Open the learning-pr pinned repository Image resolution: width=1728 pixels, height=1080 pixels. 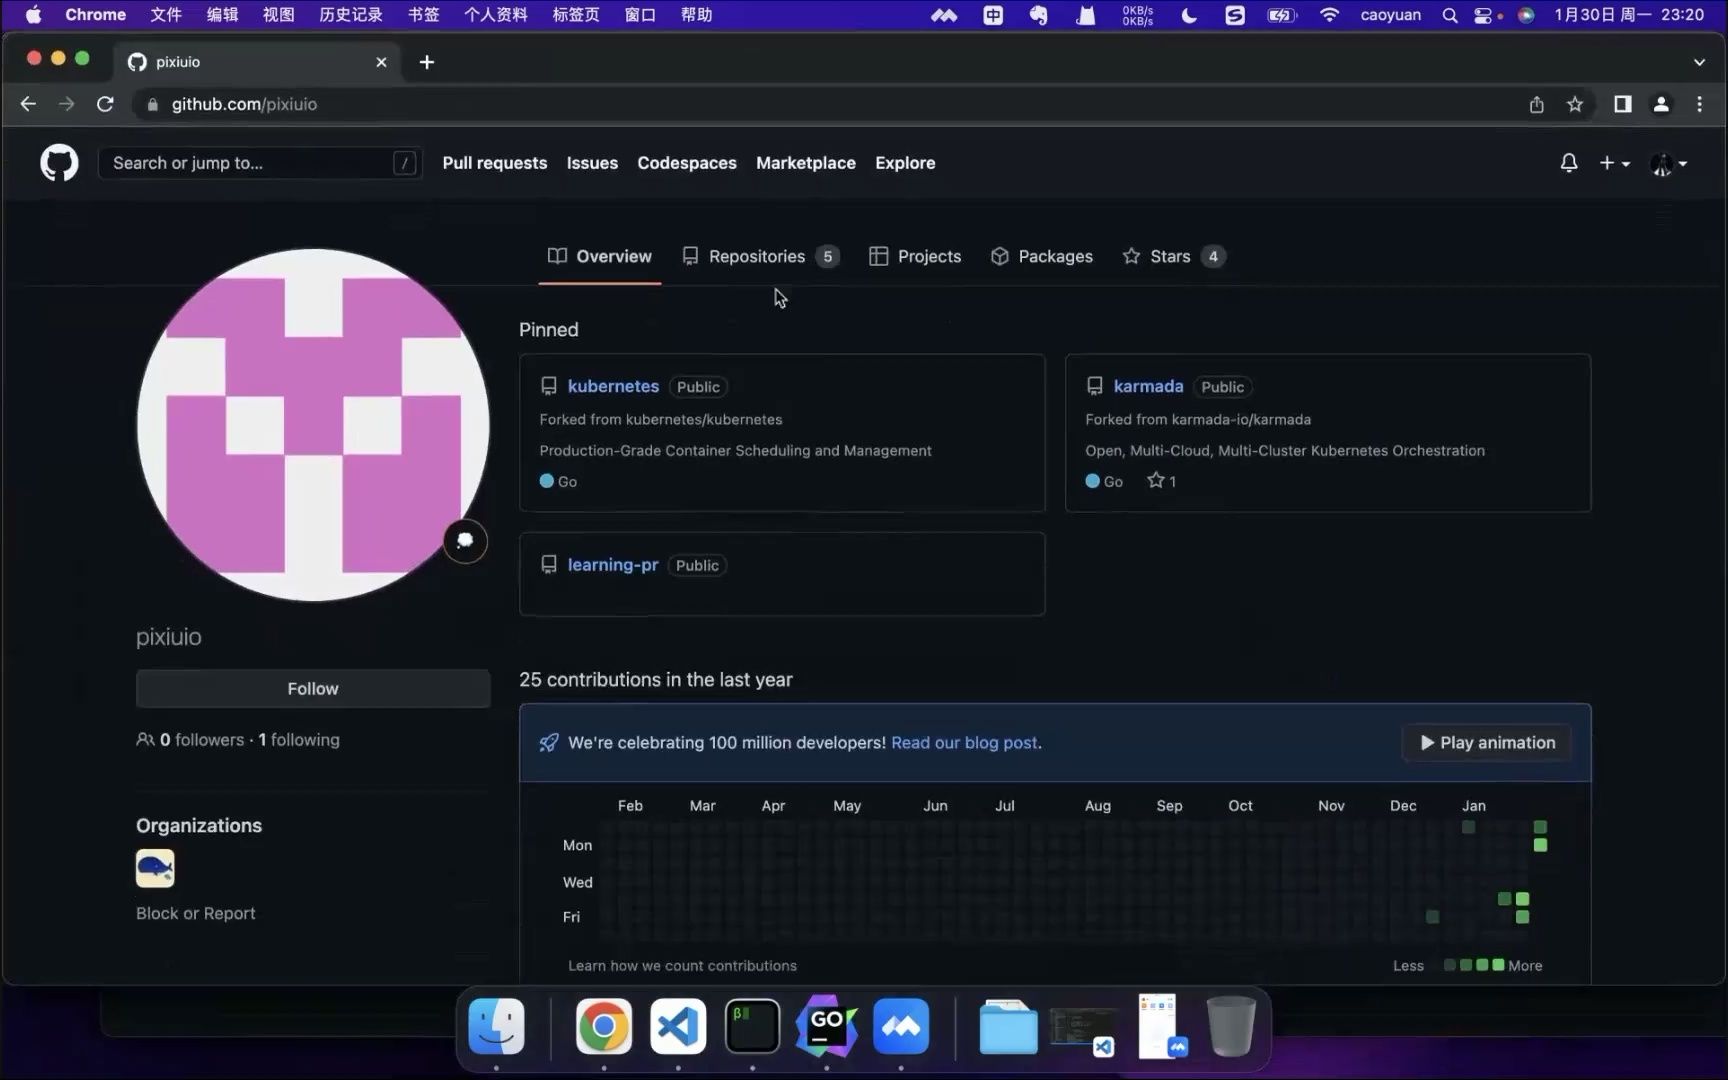tap(613, 565)
